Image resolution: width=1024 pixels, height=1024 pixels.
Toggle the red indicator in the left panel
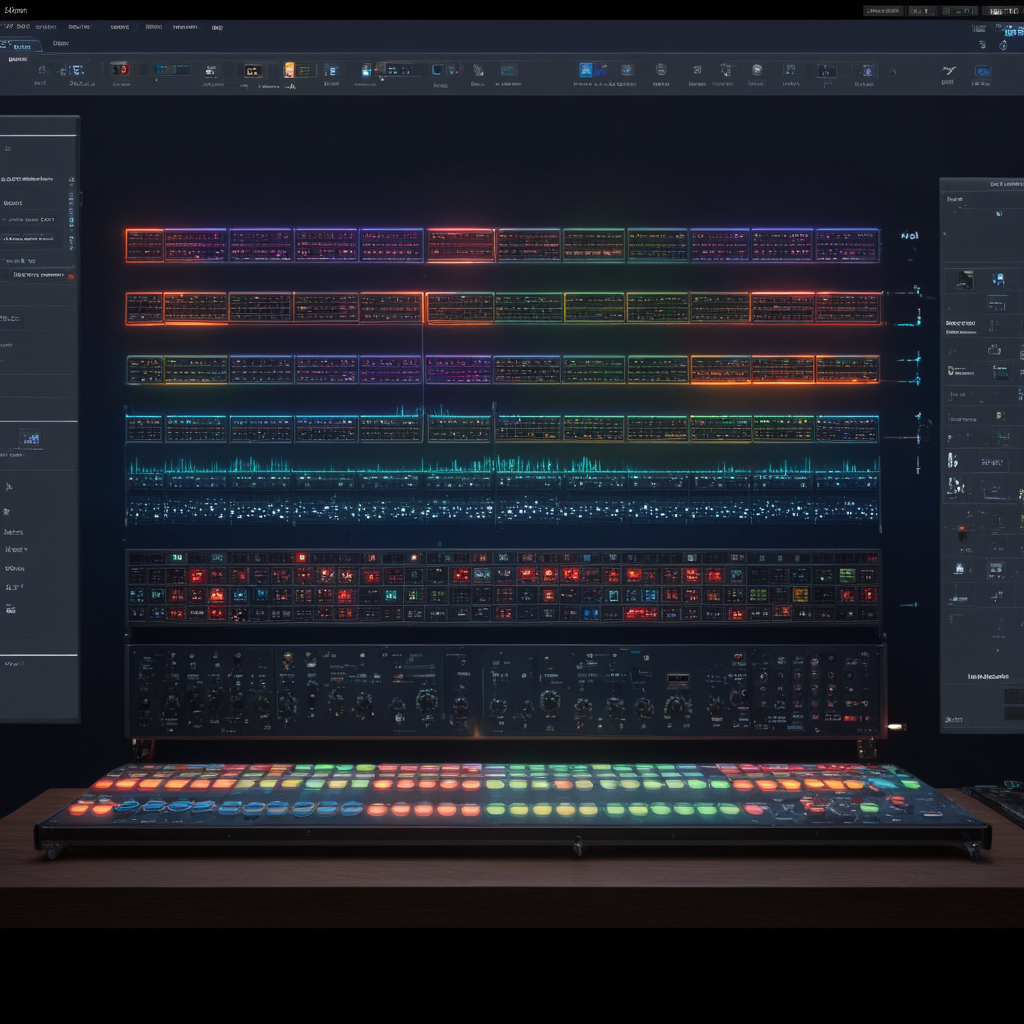pos(69,274)
